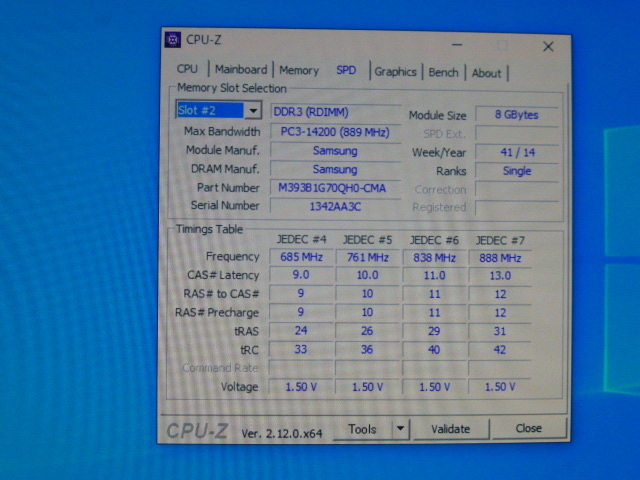
Task: Click the Module Size 8 GBytes field
Action: [517, 115]
